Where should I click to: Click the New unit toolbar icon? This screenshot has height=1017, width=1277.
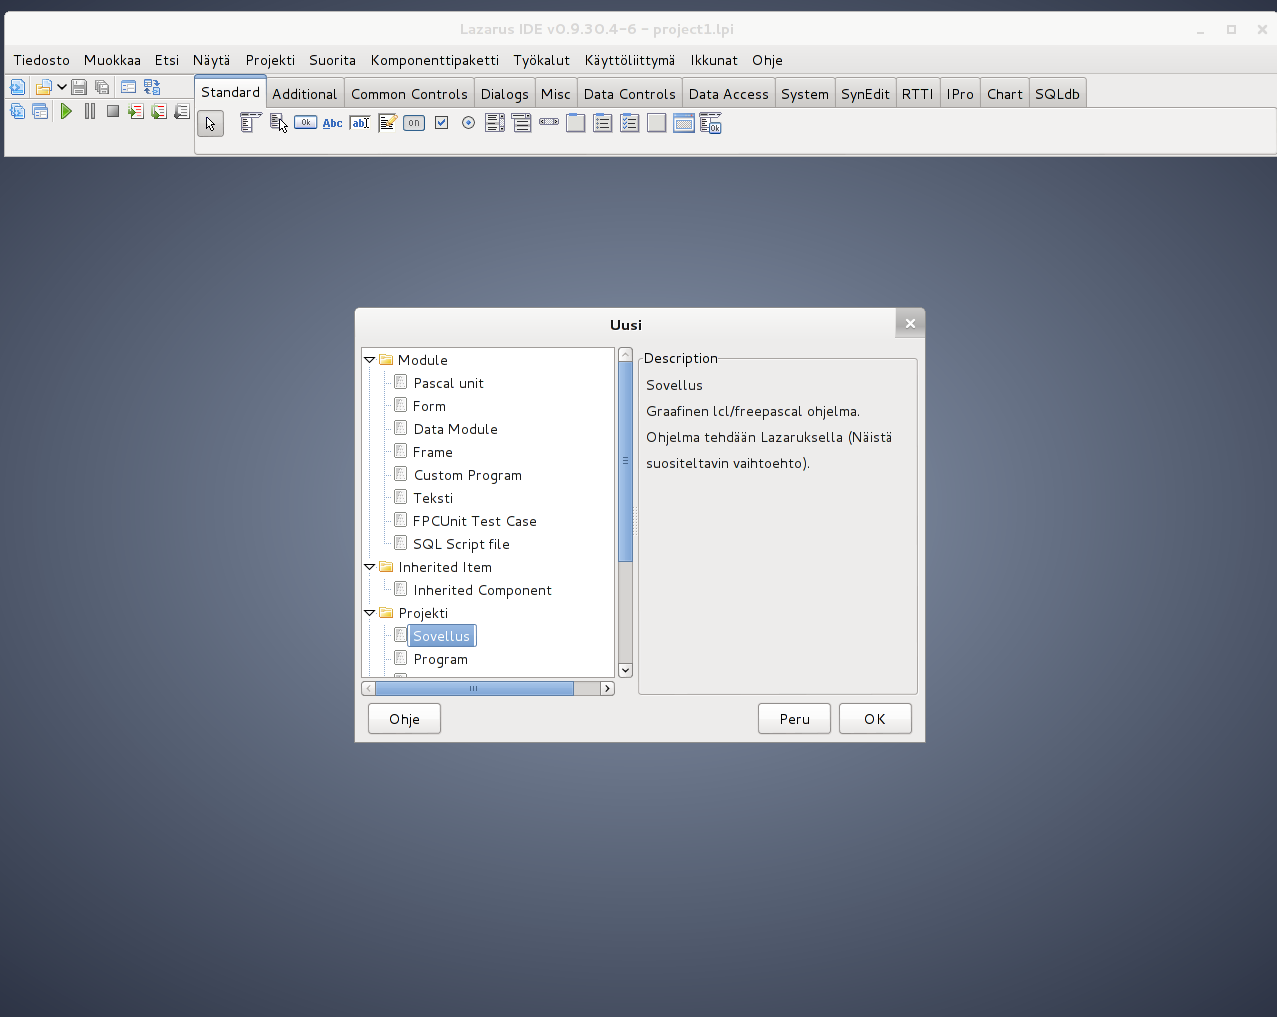17,87
